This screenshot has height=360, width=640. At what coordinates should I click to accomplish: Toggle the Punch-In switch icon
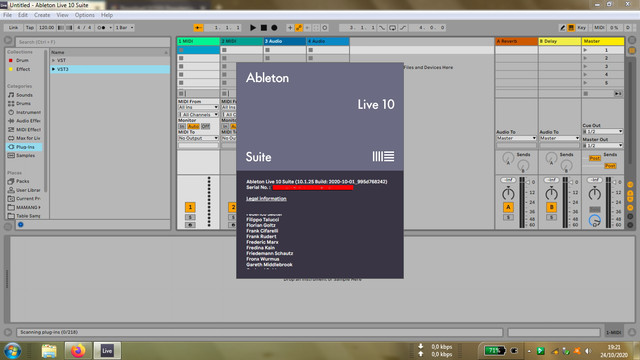click(x=382, y=28)
